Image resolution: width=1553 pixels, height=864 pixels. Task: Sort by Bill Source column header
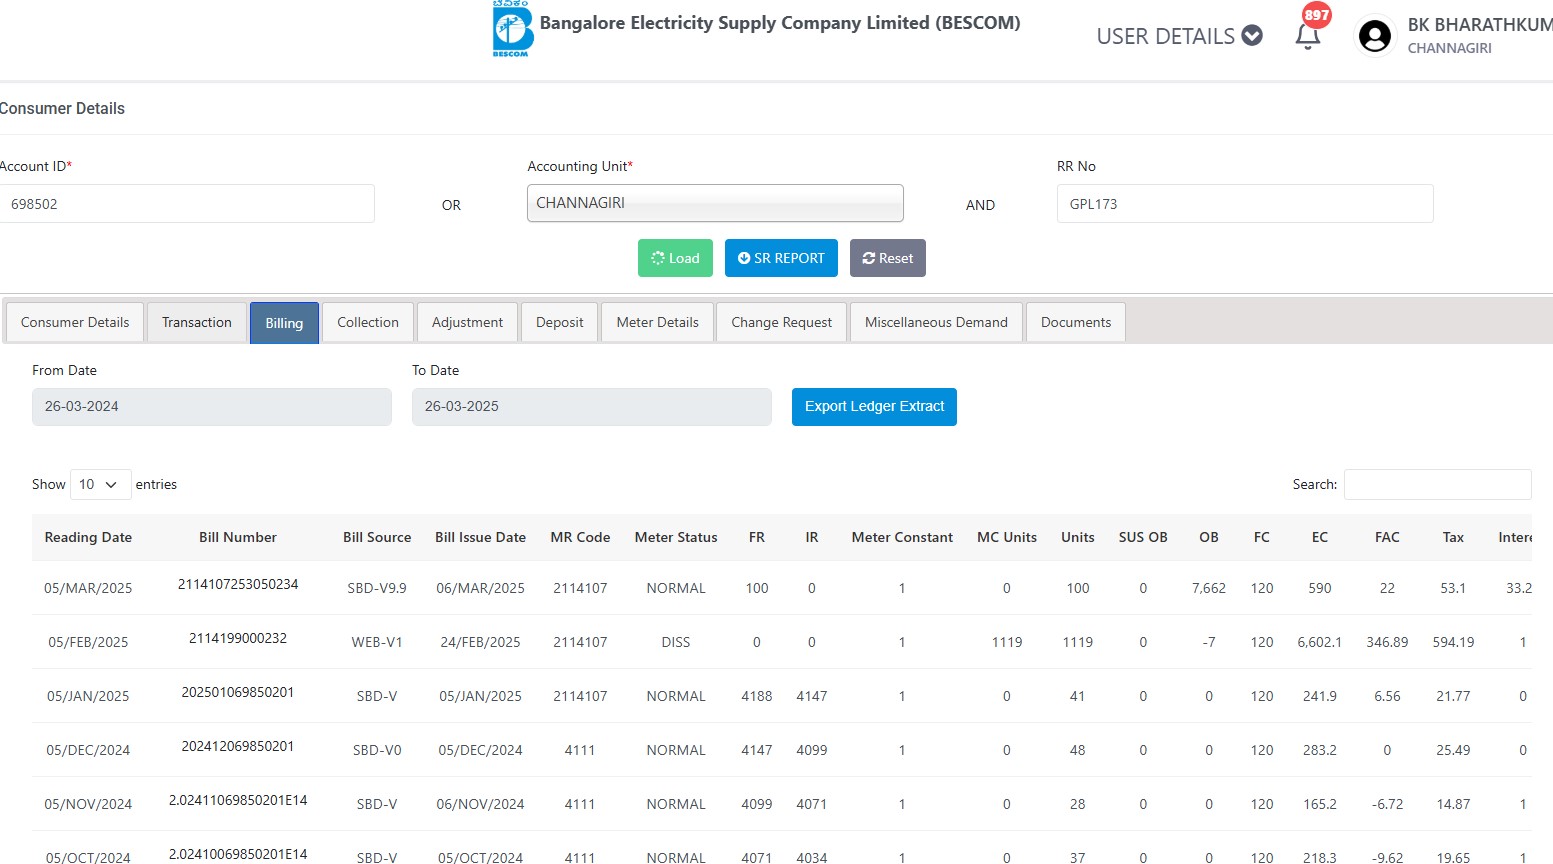377,537
